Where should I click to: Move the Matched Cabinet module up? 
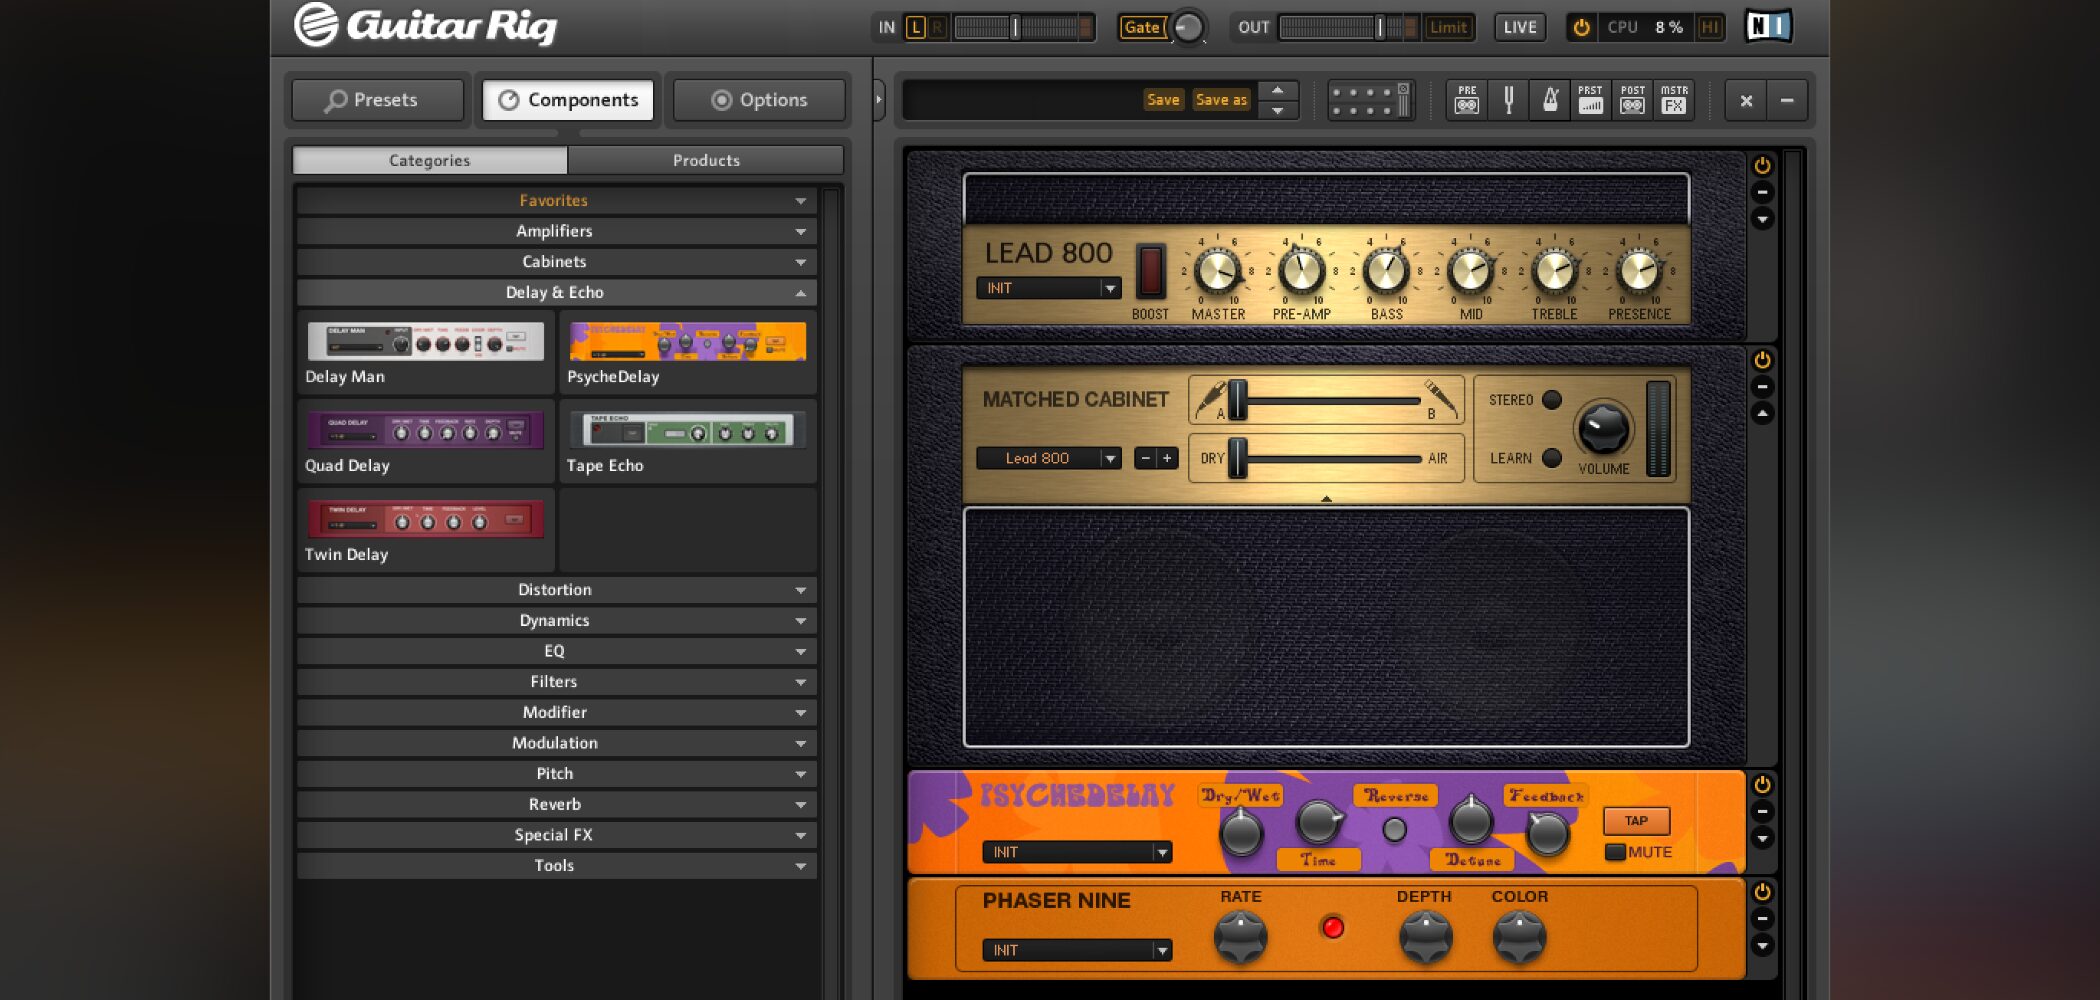[x=1762, y=412]
